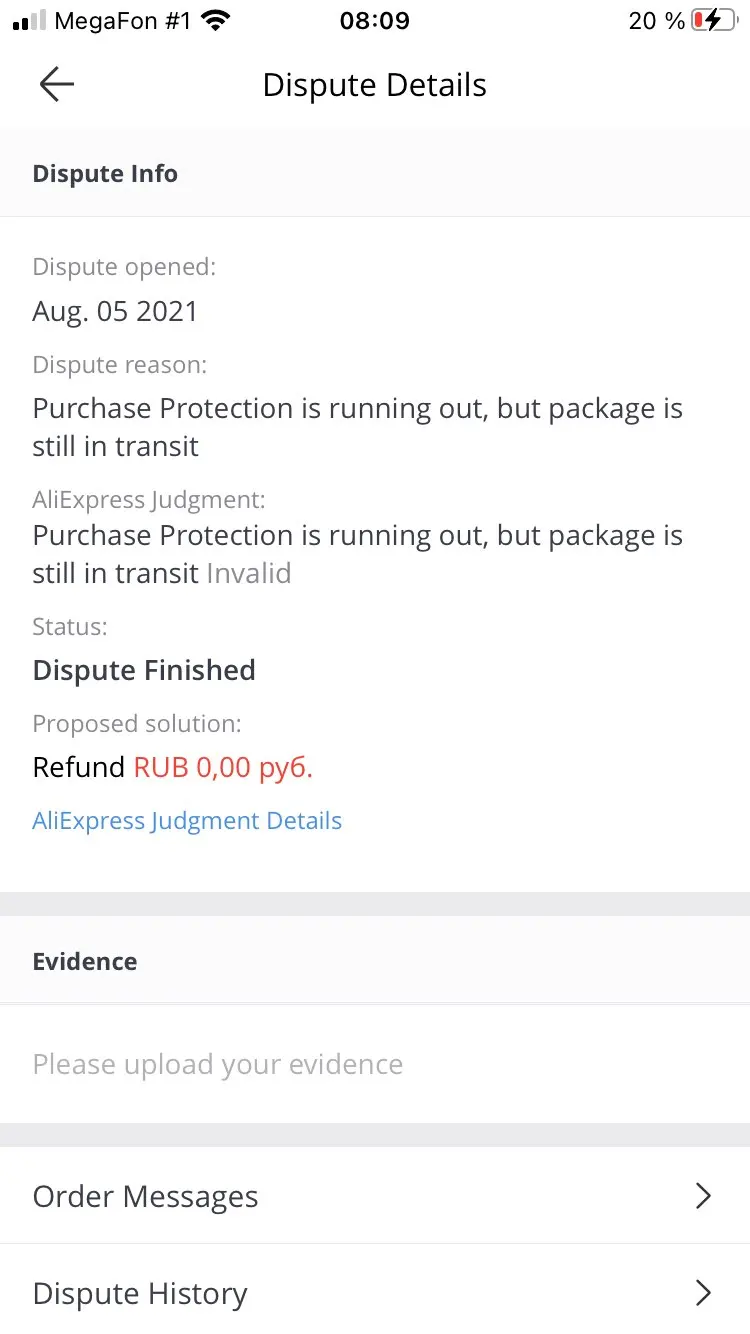Tap the upload your evidence field
Screen dimensions: 750x1334
click(x=218, y=1064)
